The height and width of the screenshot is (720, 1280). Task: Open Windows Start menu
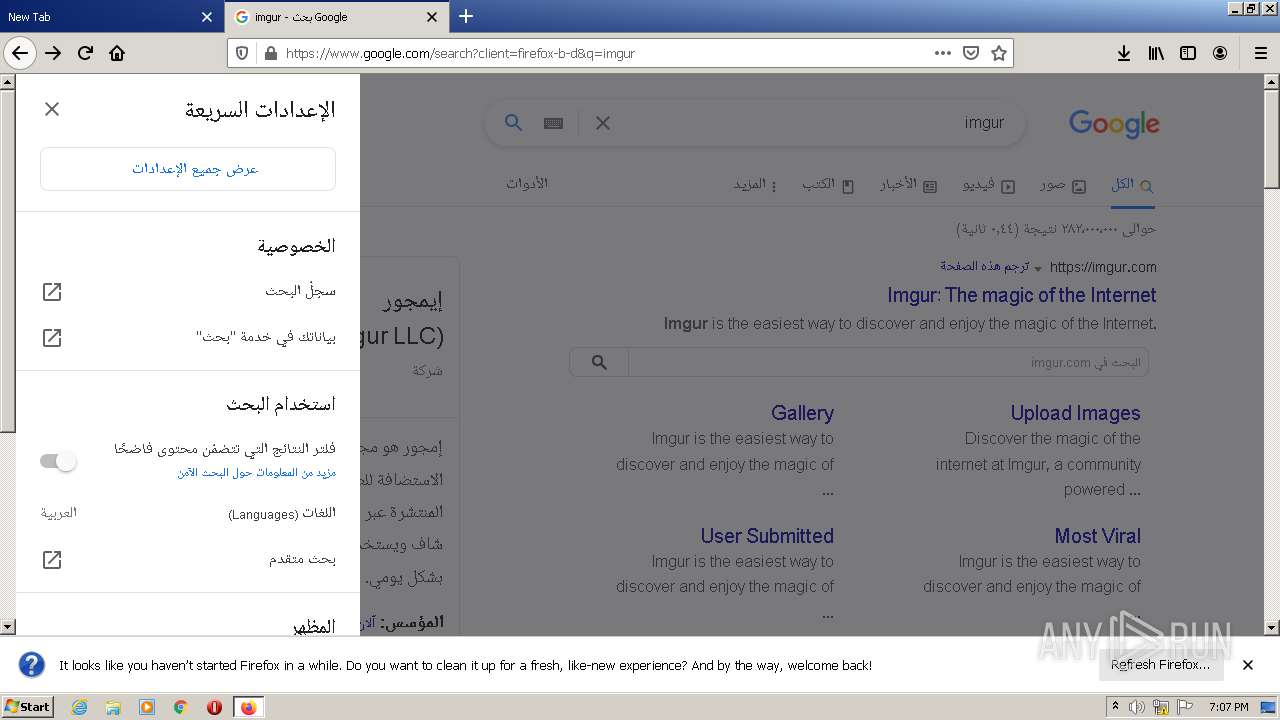tap(28, 707)
